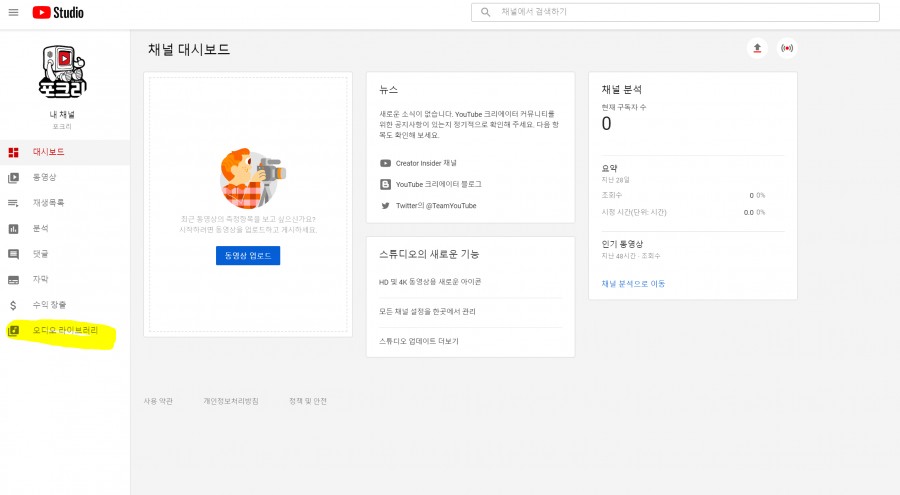
Task: Click the 분석 chart icon
Action: click(13, 229)
